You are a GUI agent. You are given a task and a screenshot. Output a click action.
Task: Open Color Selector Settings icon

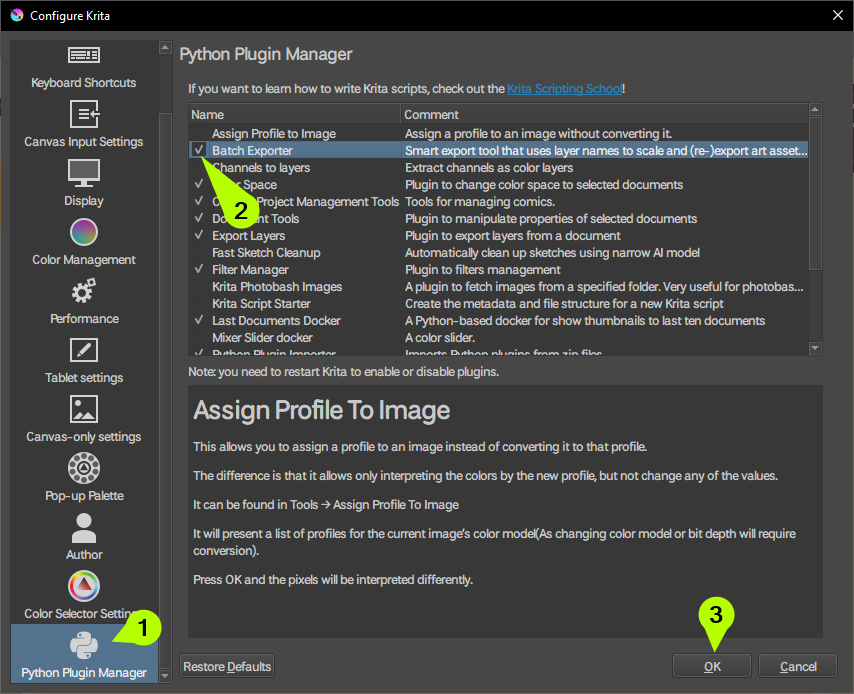point(83,586)
